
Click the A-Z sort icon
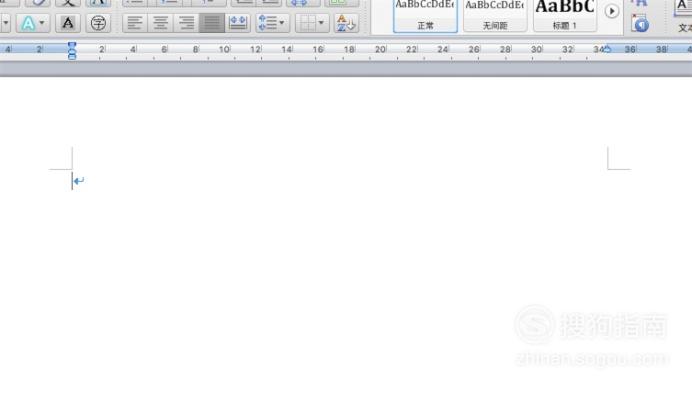click(x=346, y=23)
